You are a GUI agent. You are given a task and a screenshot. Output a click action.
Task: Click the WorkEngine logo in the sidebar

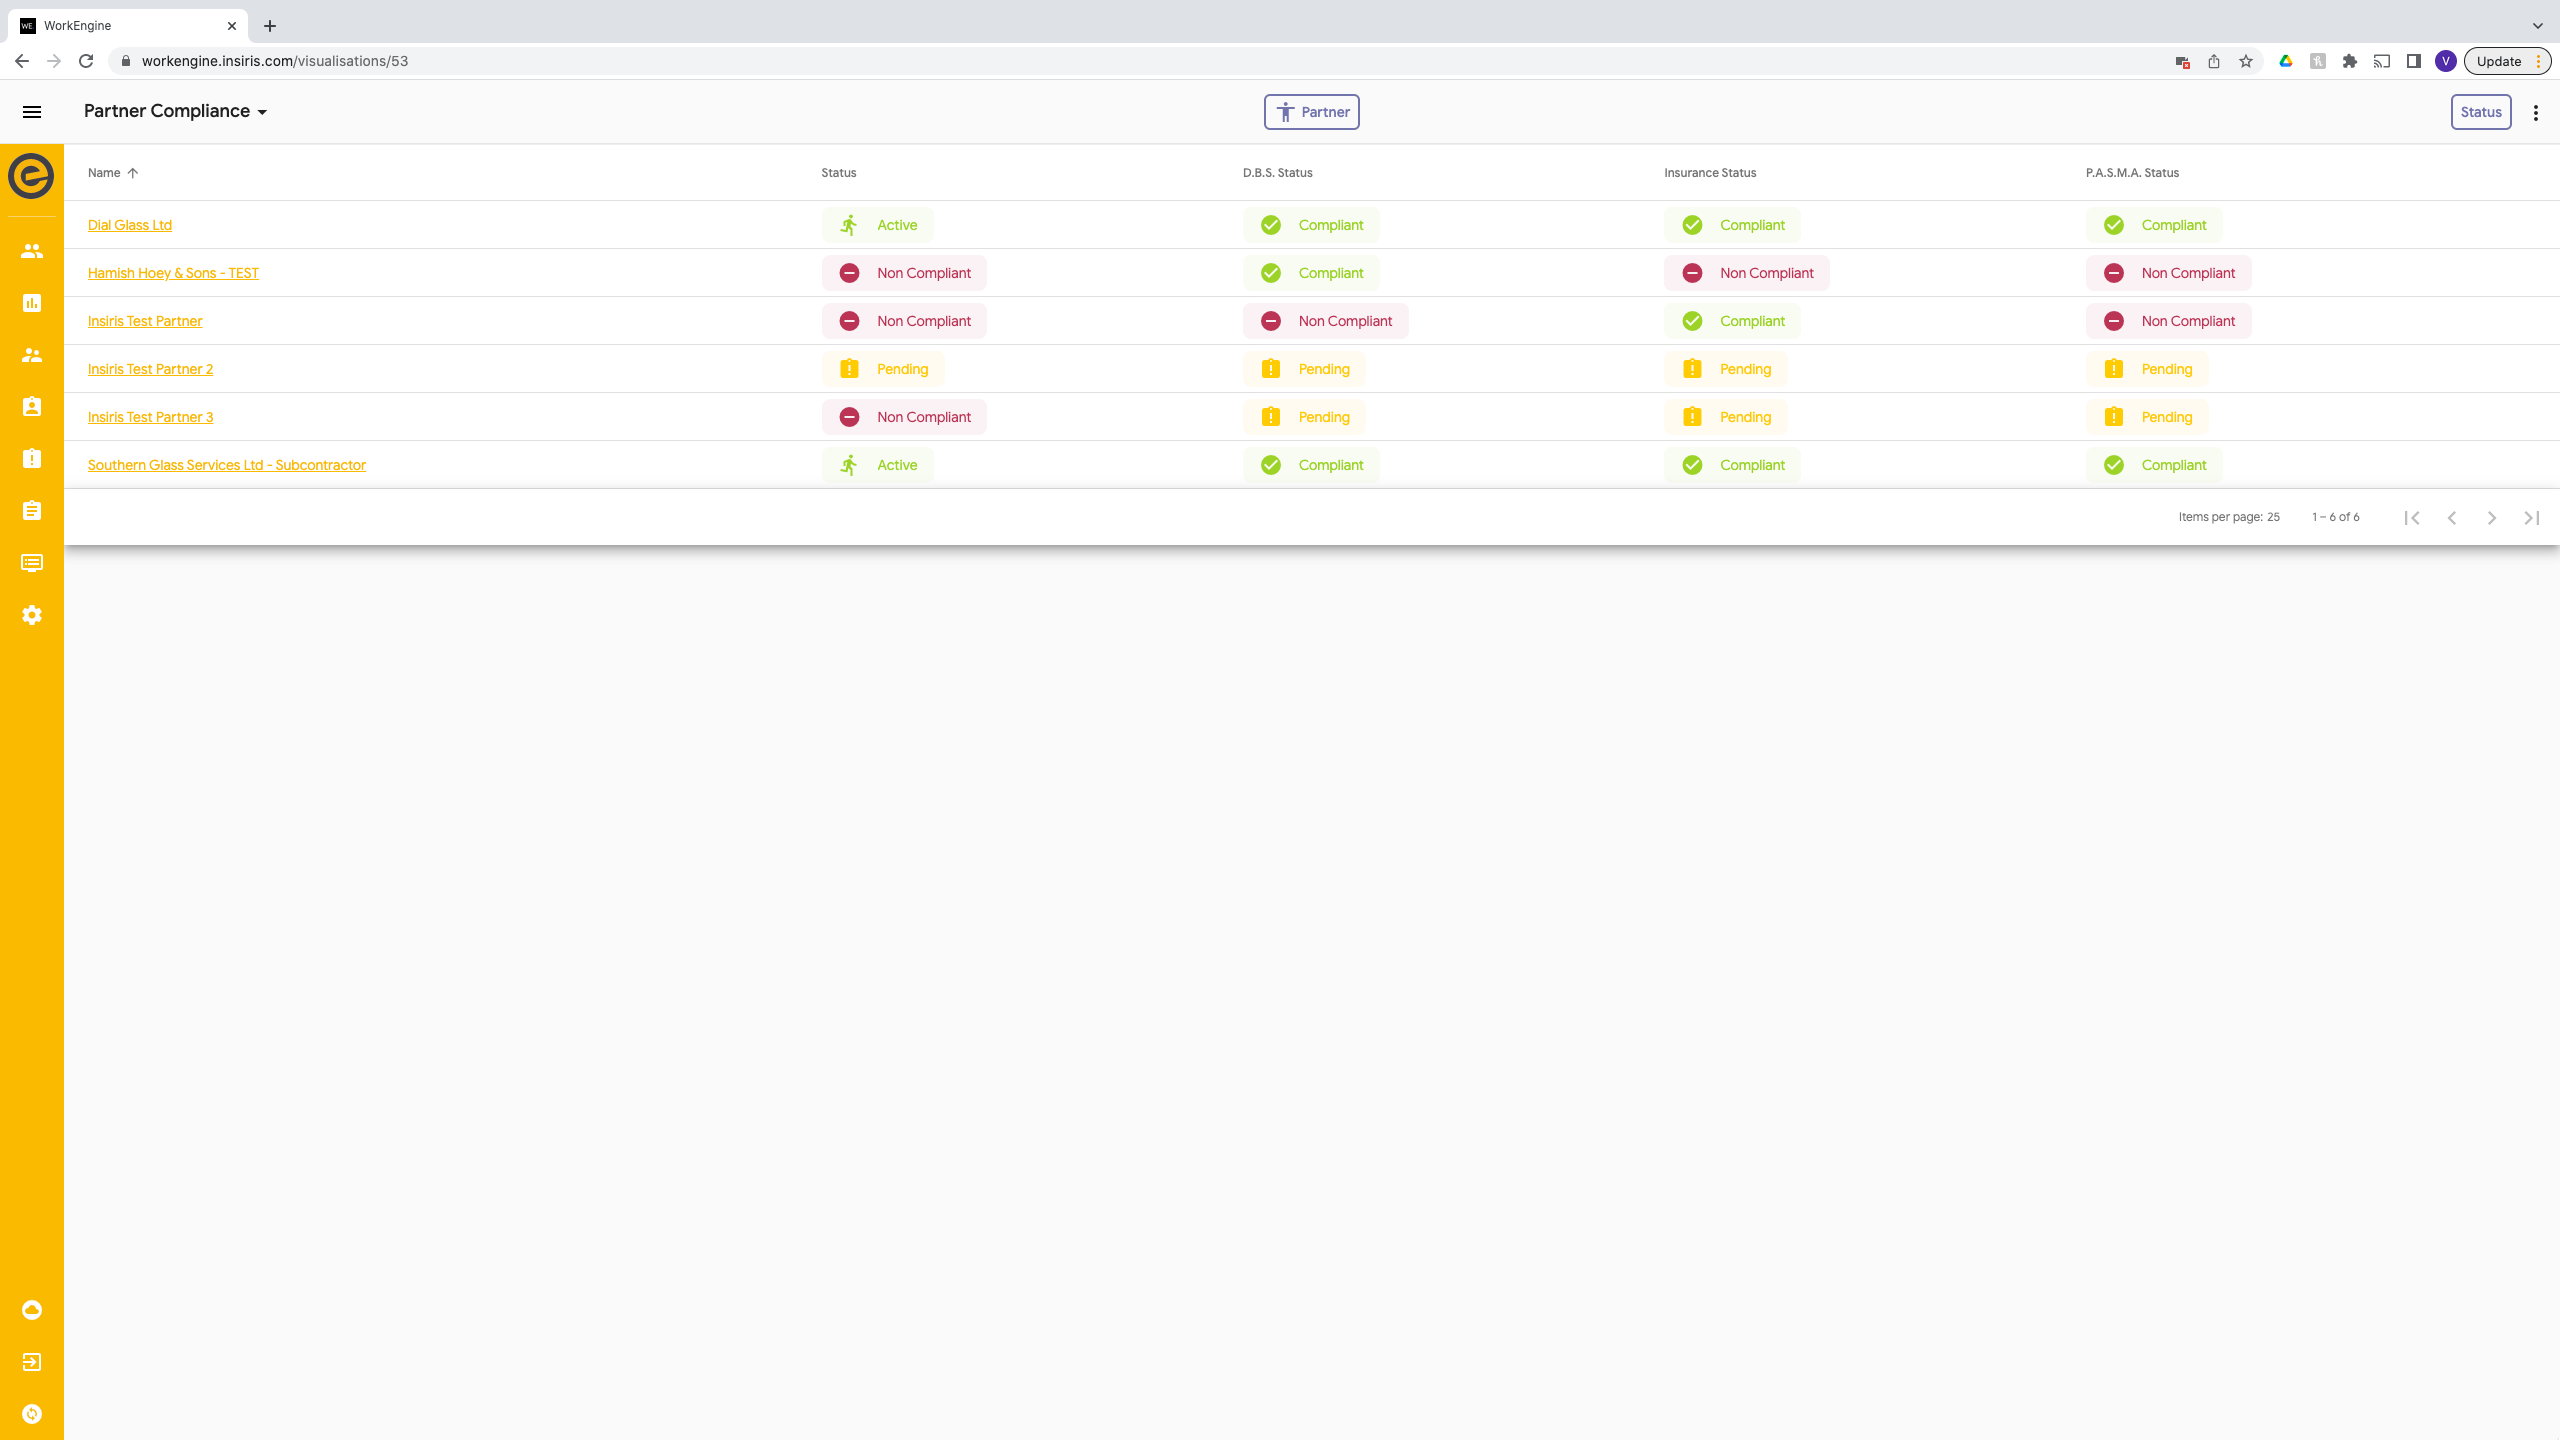pyautogui.click(x=31, y=176)
